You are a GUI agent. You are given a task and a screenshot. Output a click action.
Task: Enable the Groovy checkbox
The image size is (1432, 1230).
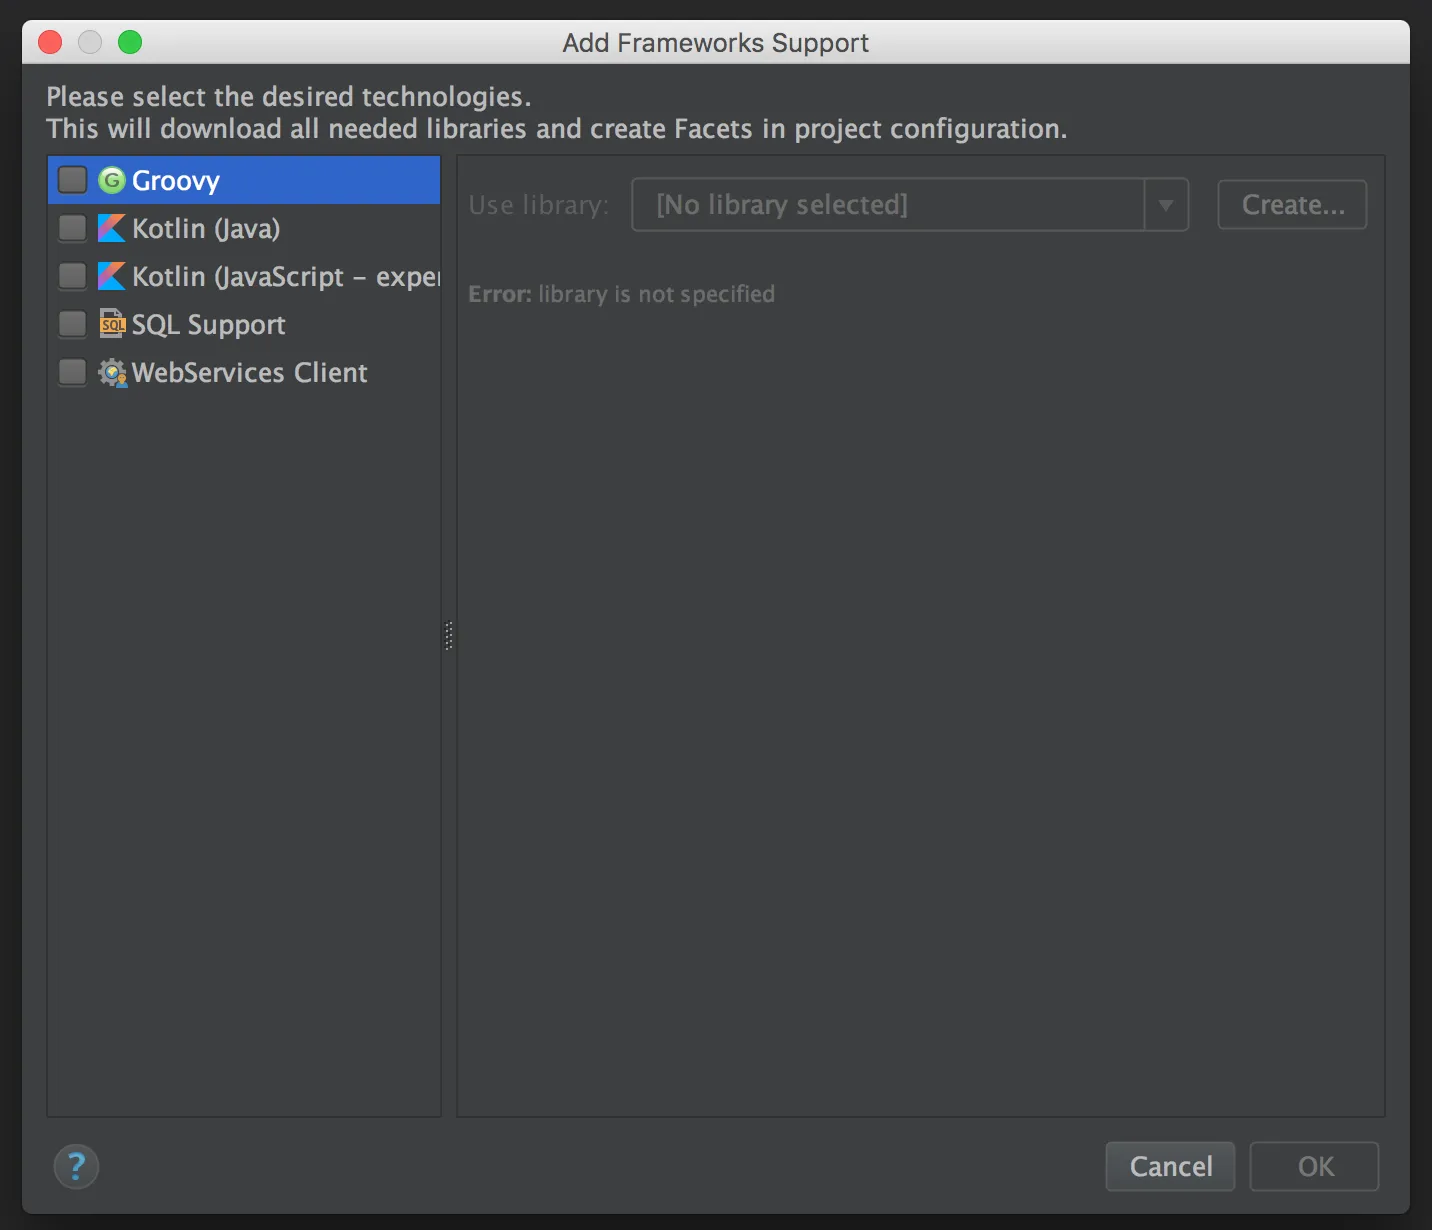(x=72, y=180)
